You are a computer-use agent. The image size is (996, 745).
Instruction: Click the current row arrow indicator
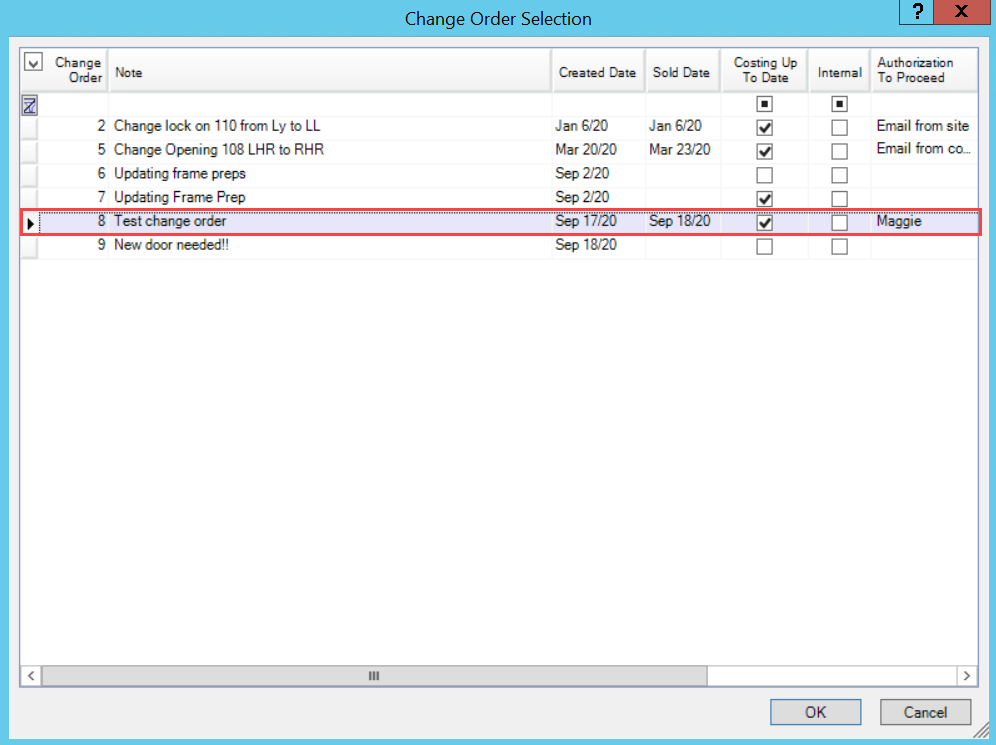coord(30,223)
